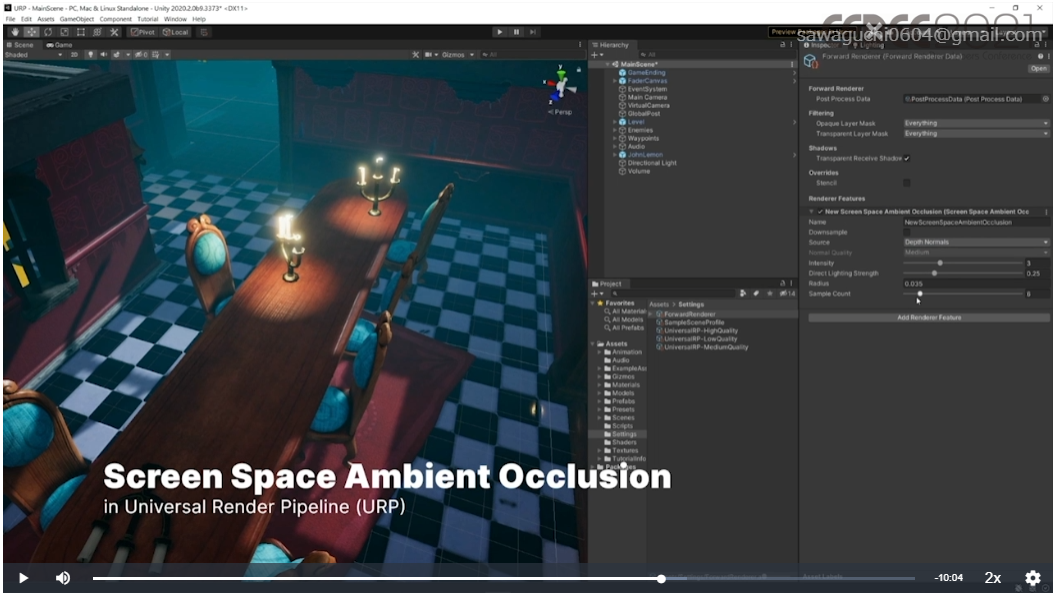The image size is (1056, 593).
Task: Select the Scale tool
Action: (x=64, y=32)
